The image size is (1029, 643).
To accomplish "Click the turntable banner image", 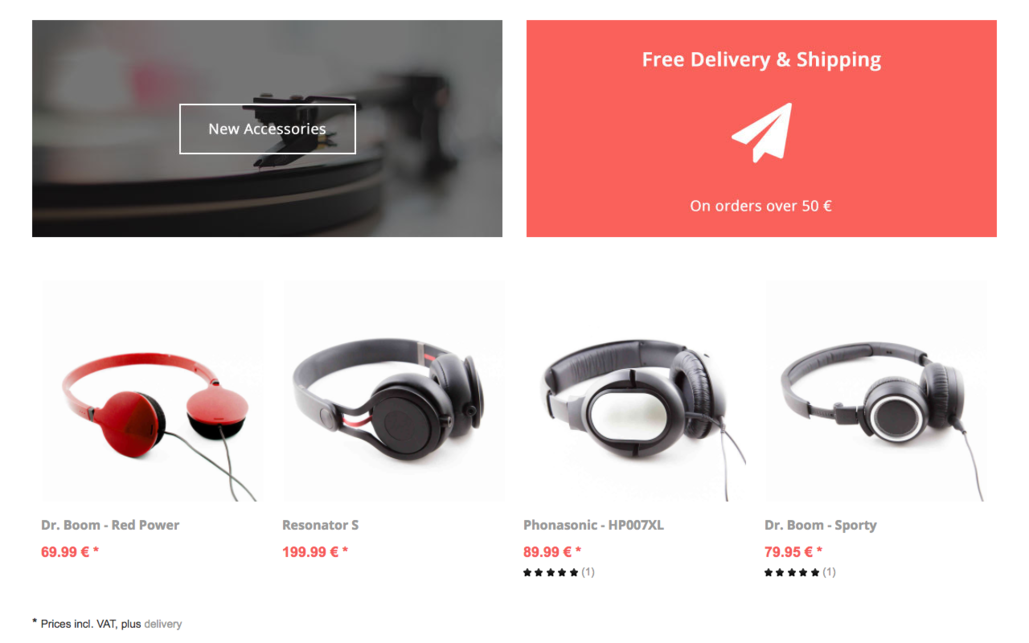I will pyautogui.click(x=267, y=129).
